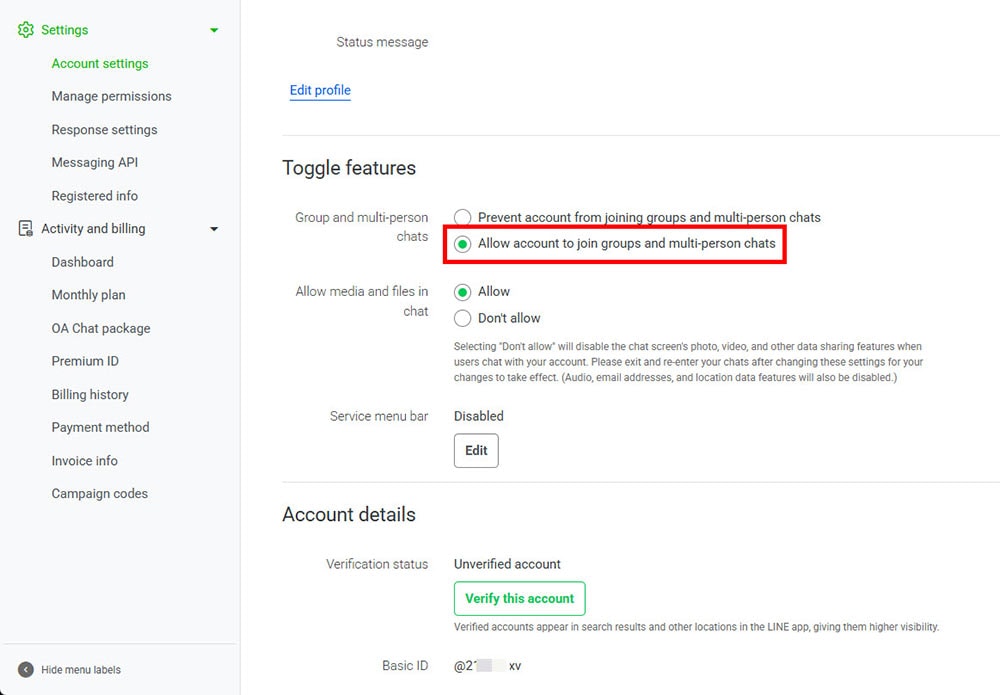Go to Premium ID page
The width and height of the screenshot is (1000, 695).
[85, 361]
